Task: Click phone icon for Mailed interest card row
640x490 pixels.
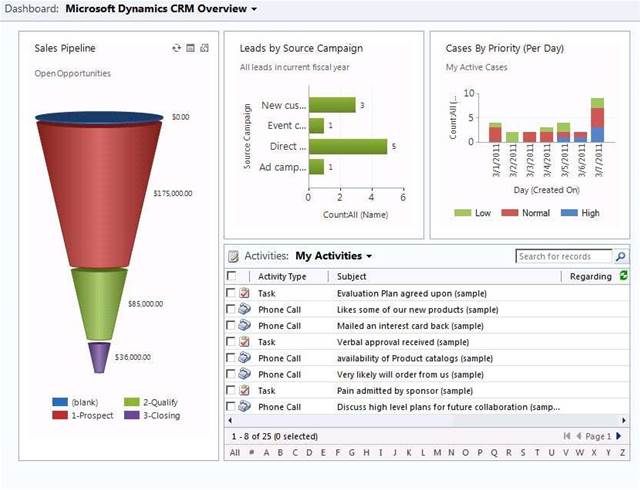Action: tap(244, 325)
